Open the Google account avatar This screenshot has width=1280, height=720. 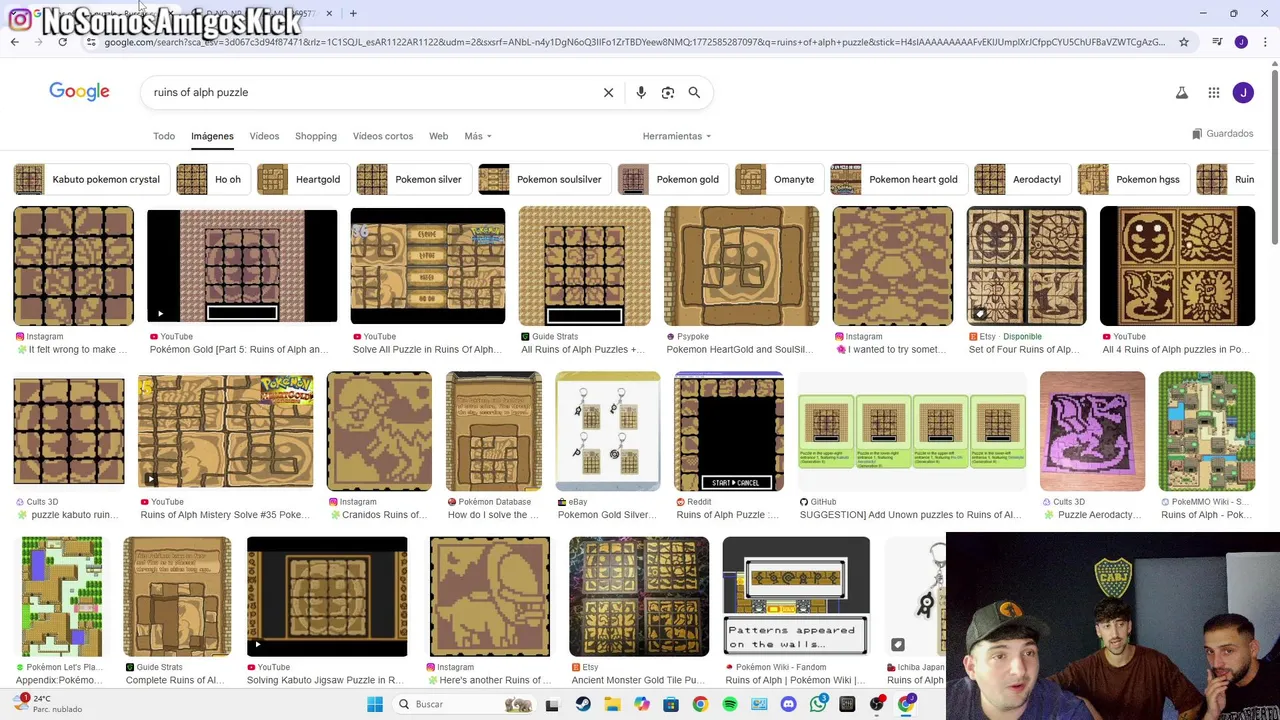pos(1243,93)
